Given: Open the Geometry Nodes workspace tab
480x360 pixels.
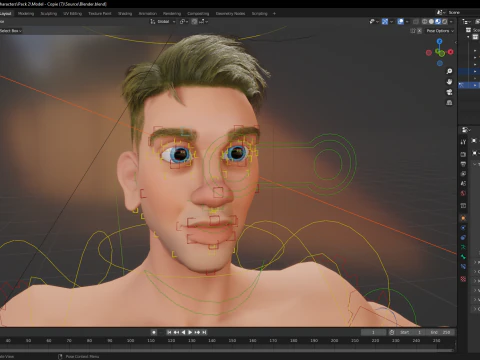Looking at the screenshot, I should (230, 14).
